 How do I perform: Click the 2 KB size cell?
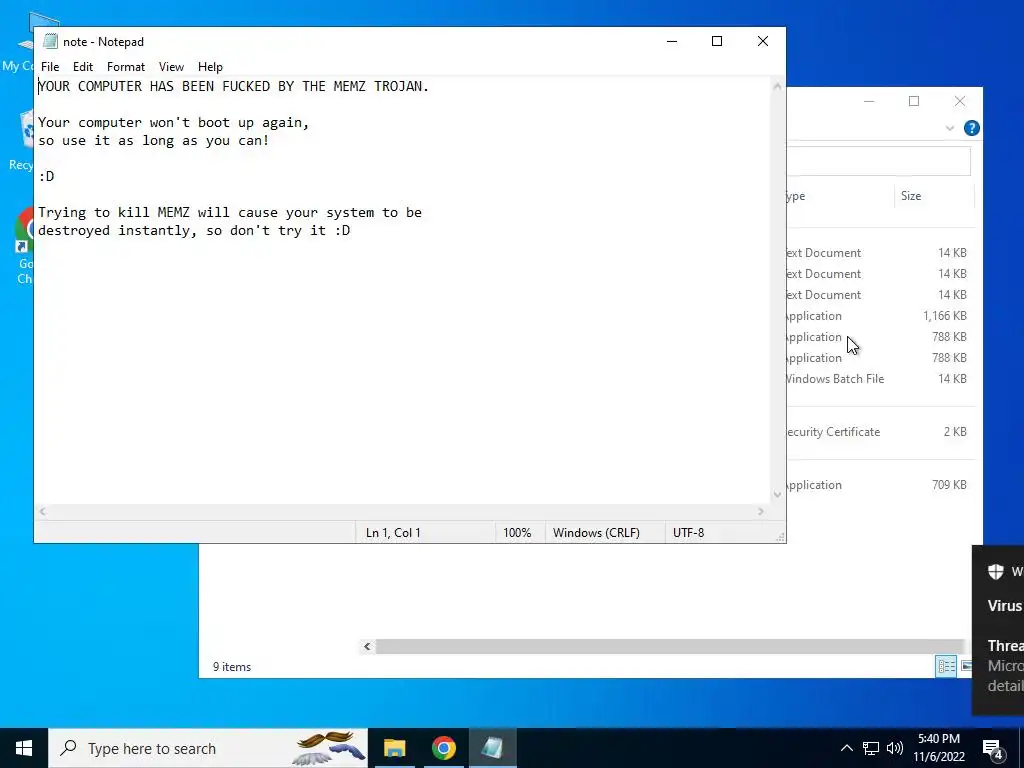(x=955, y=432)
